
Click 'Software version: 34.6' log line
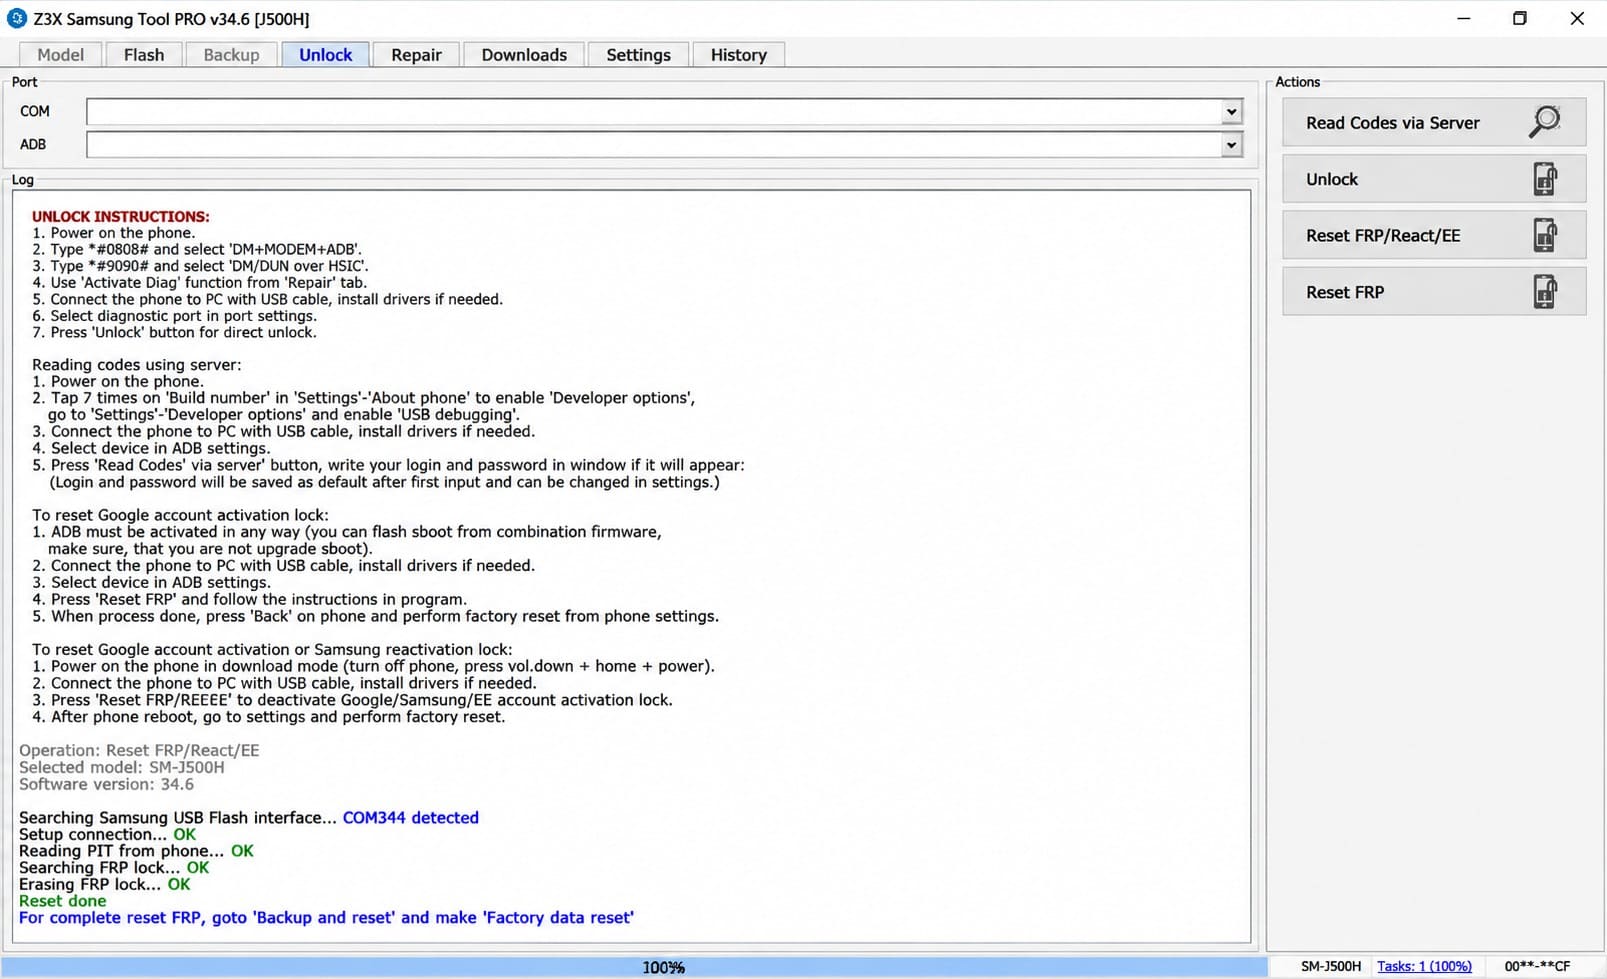(x=107, y=784)
